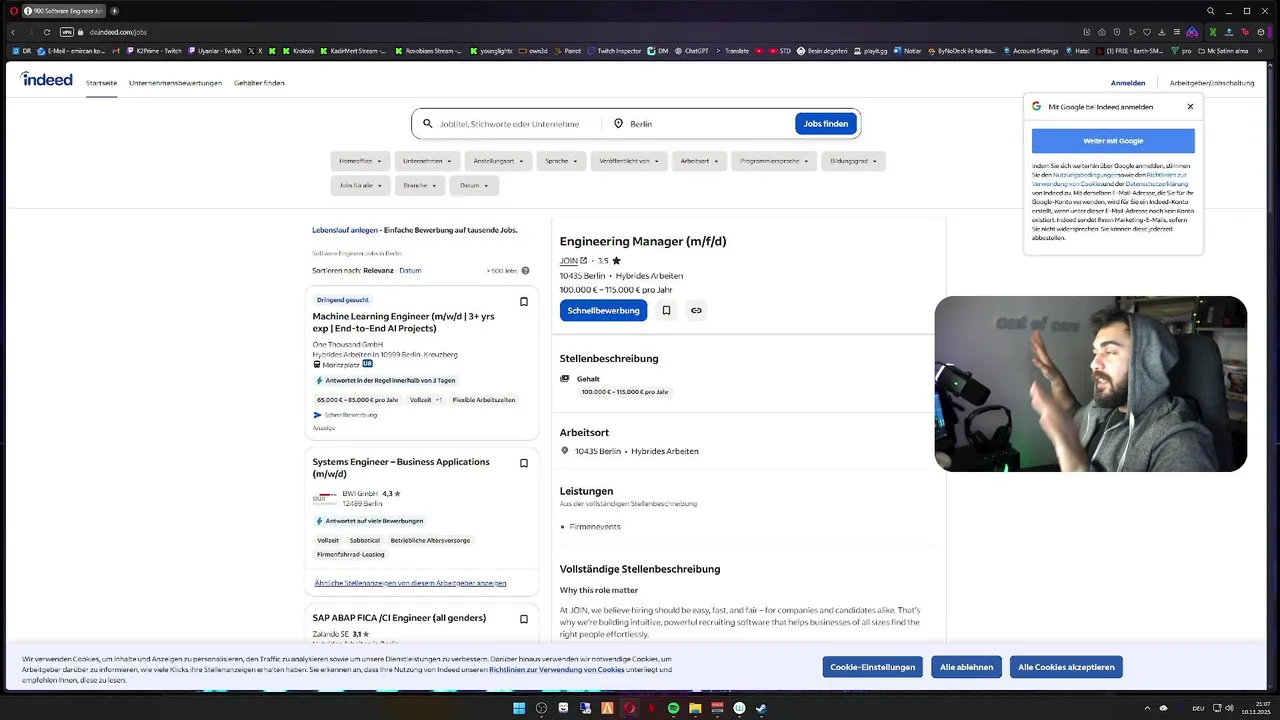
Task: Click the help icon next to > 900 Jobs
Action: 525,271
